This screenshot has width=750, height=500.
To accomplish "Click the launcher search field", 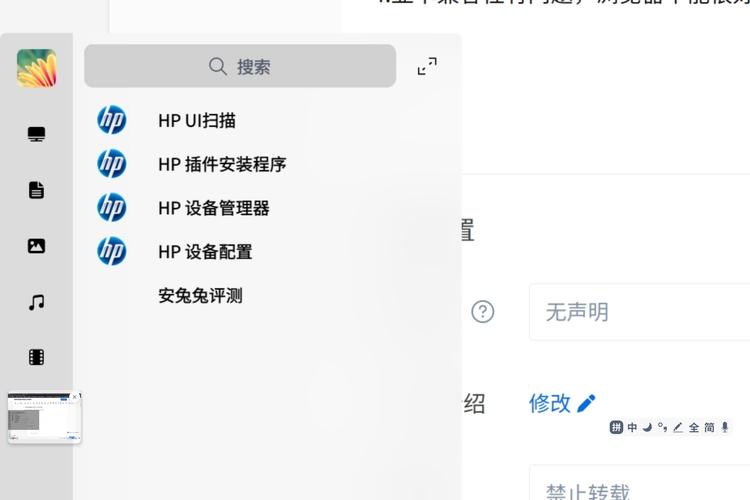I will click(240, 66).
